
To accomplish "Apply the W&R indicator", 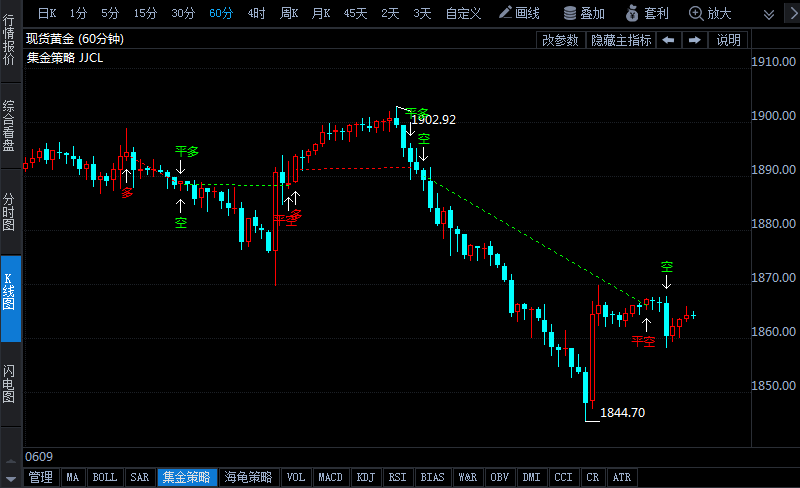I will click(467, 477).
